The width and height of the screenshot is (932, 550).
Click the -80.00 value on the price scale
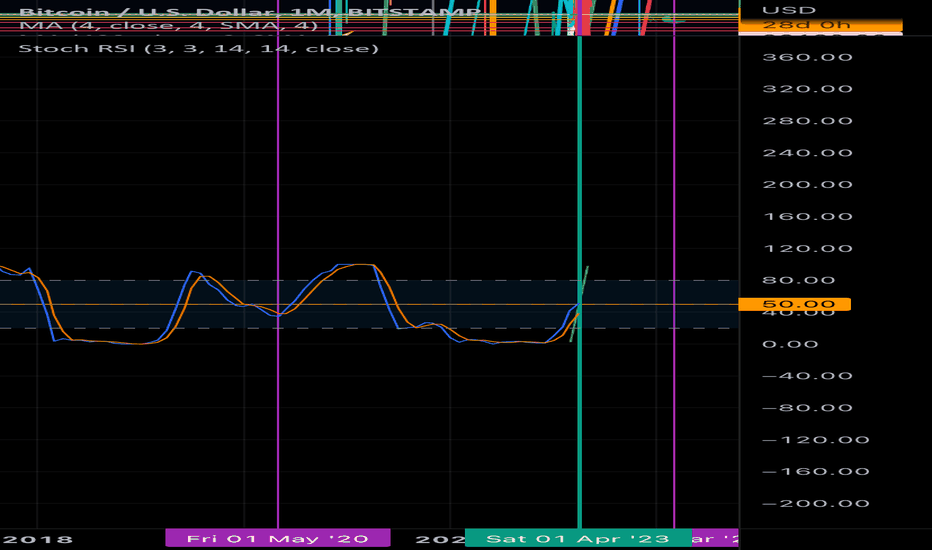coord(807,408)
